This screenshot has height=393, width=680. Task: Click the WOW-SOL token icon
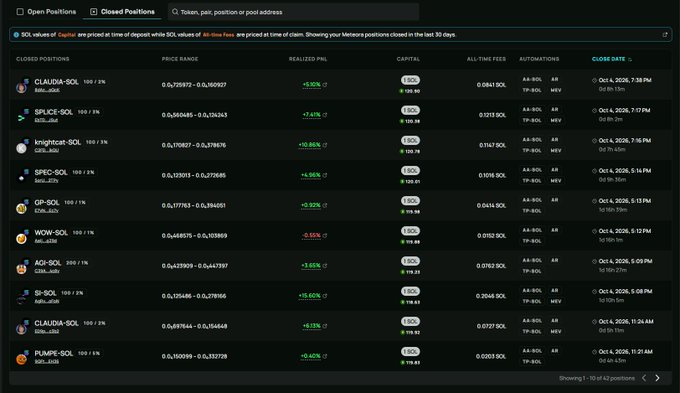22,237
